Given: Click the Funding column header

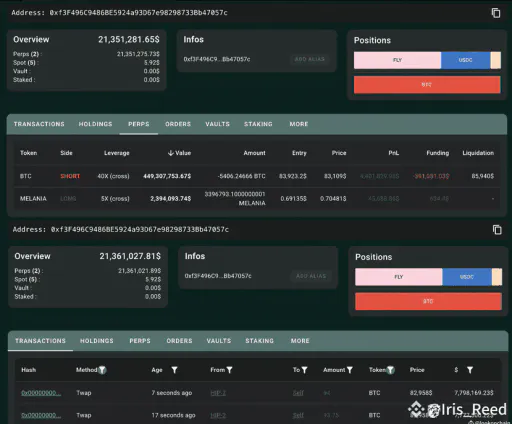Looking at the screenshot, I should 438,153.
